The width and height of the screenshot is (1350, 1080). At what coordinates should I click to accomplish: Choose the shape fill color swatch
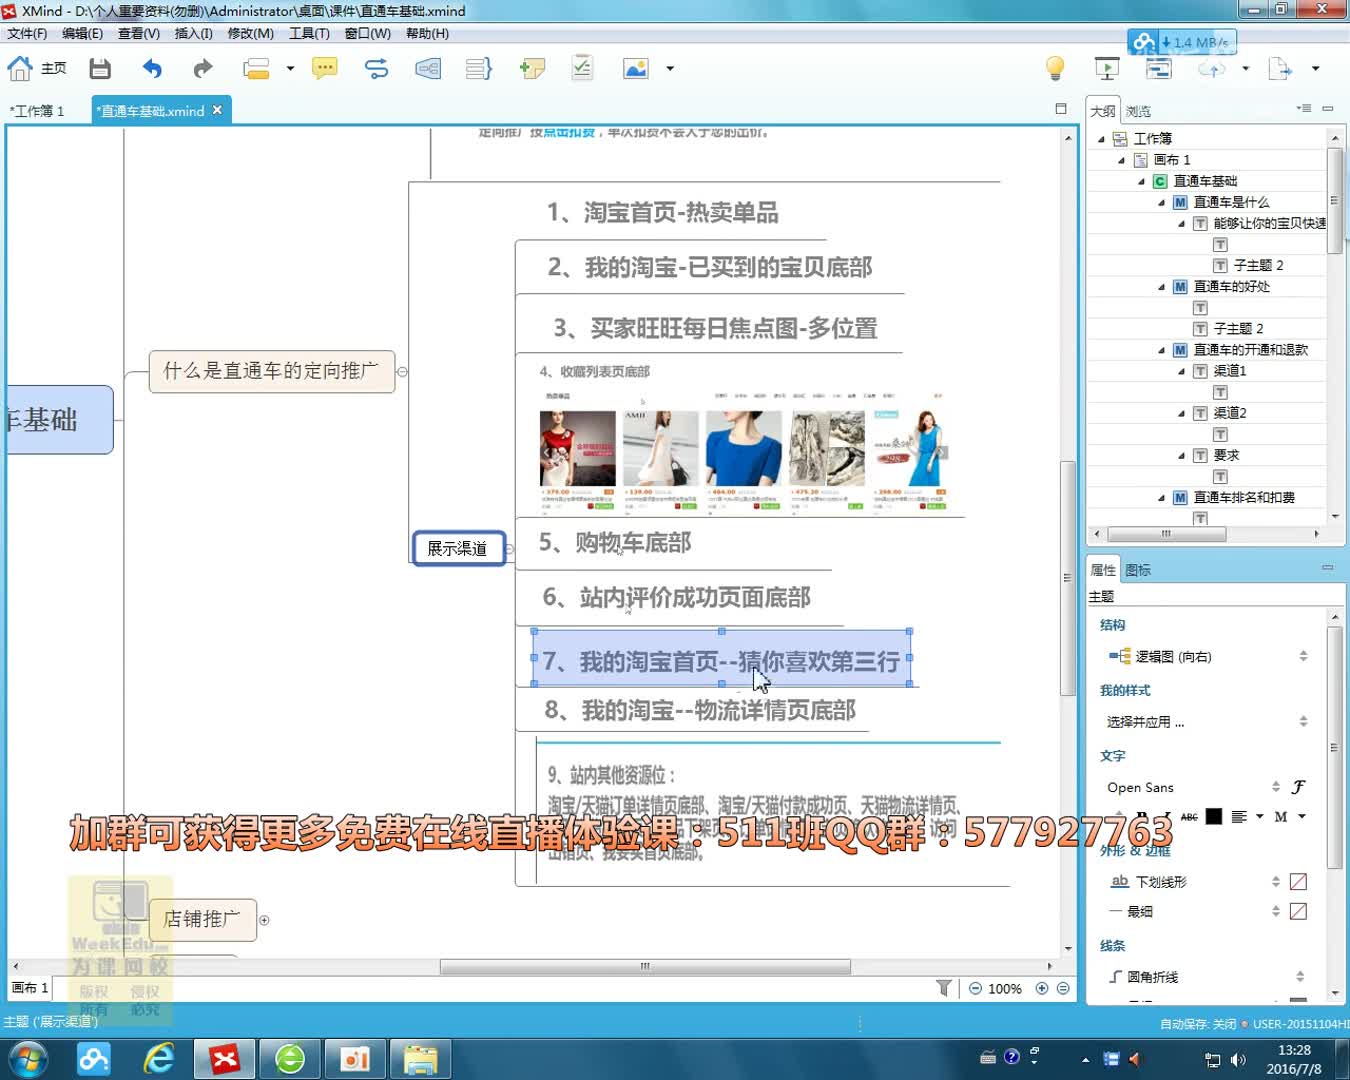(1298, 881)
